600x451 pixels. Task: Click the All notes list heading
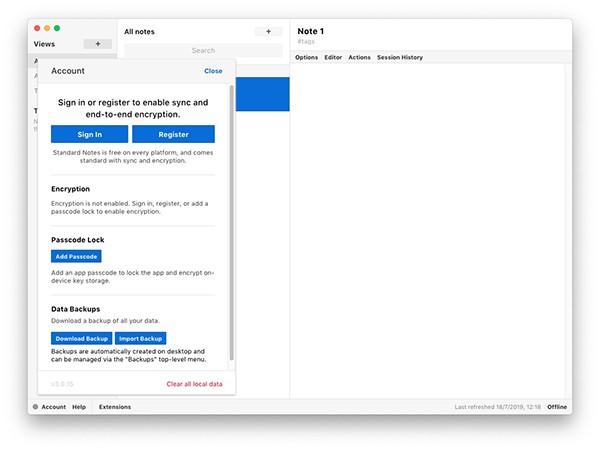coord(139,32)
